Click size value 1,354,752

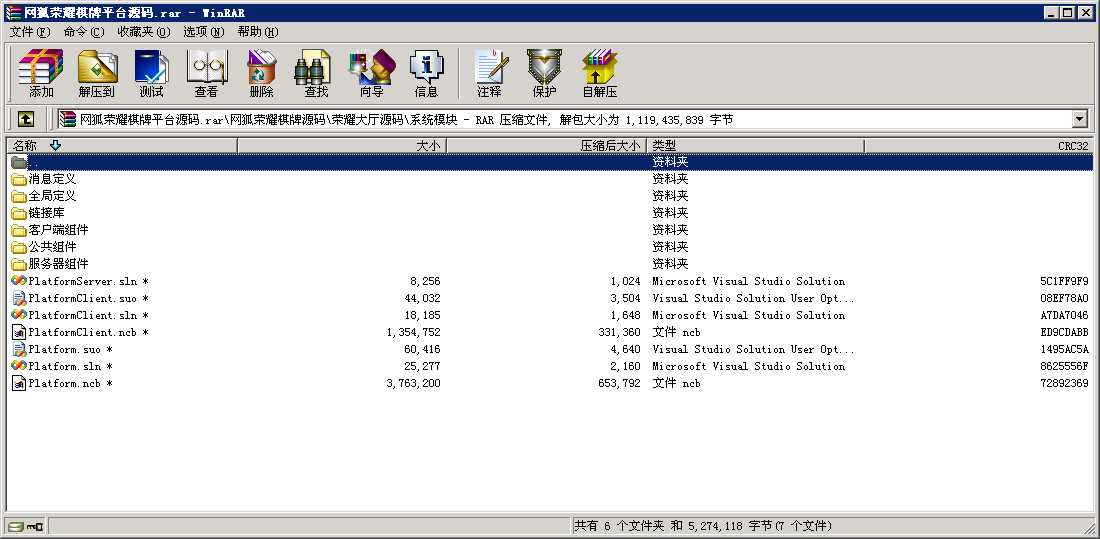point(413,332)
